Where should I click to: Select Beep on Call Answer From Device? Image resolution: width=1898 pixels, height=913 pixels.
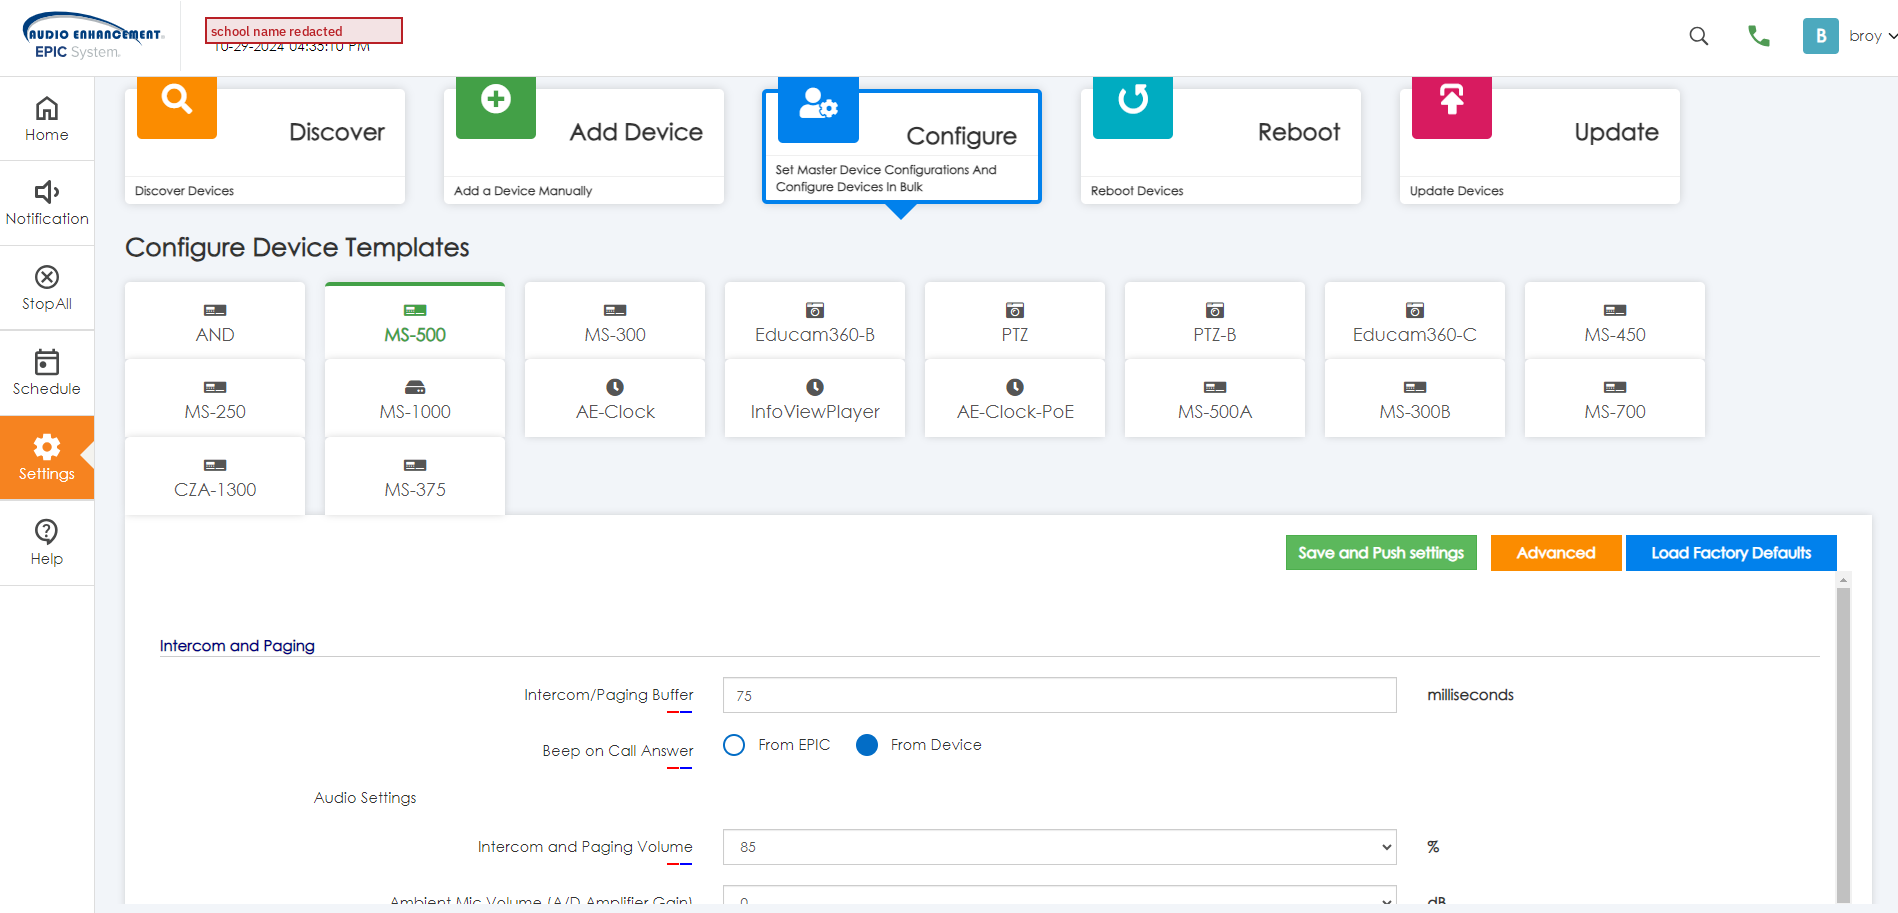point(867,745)
